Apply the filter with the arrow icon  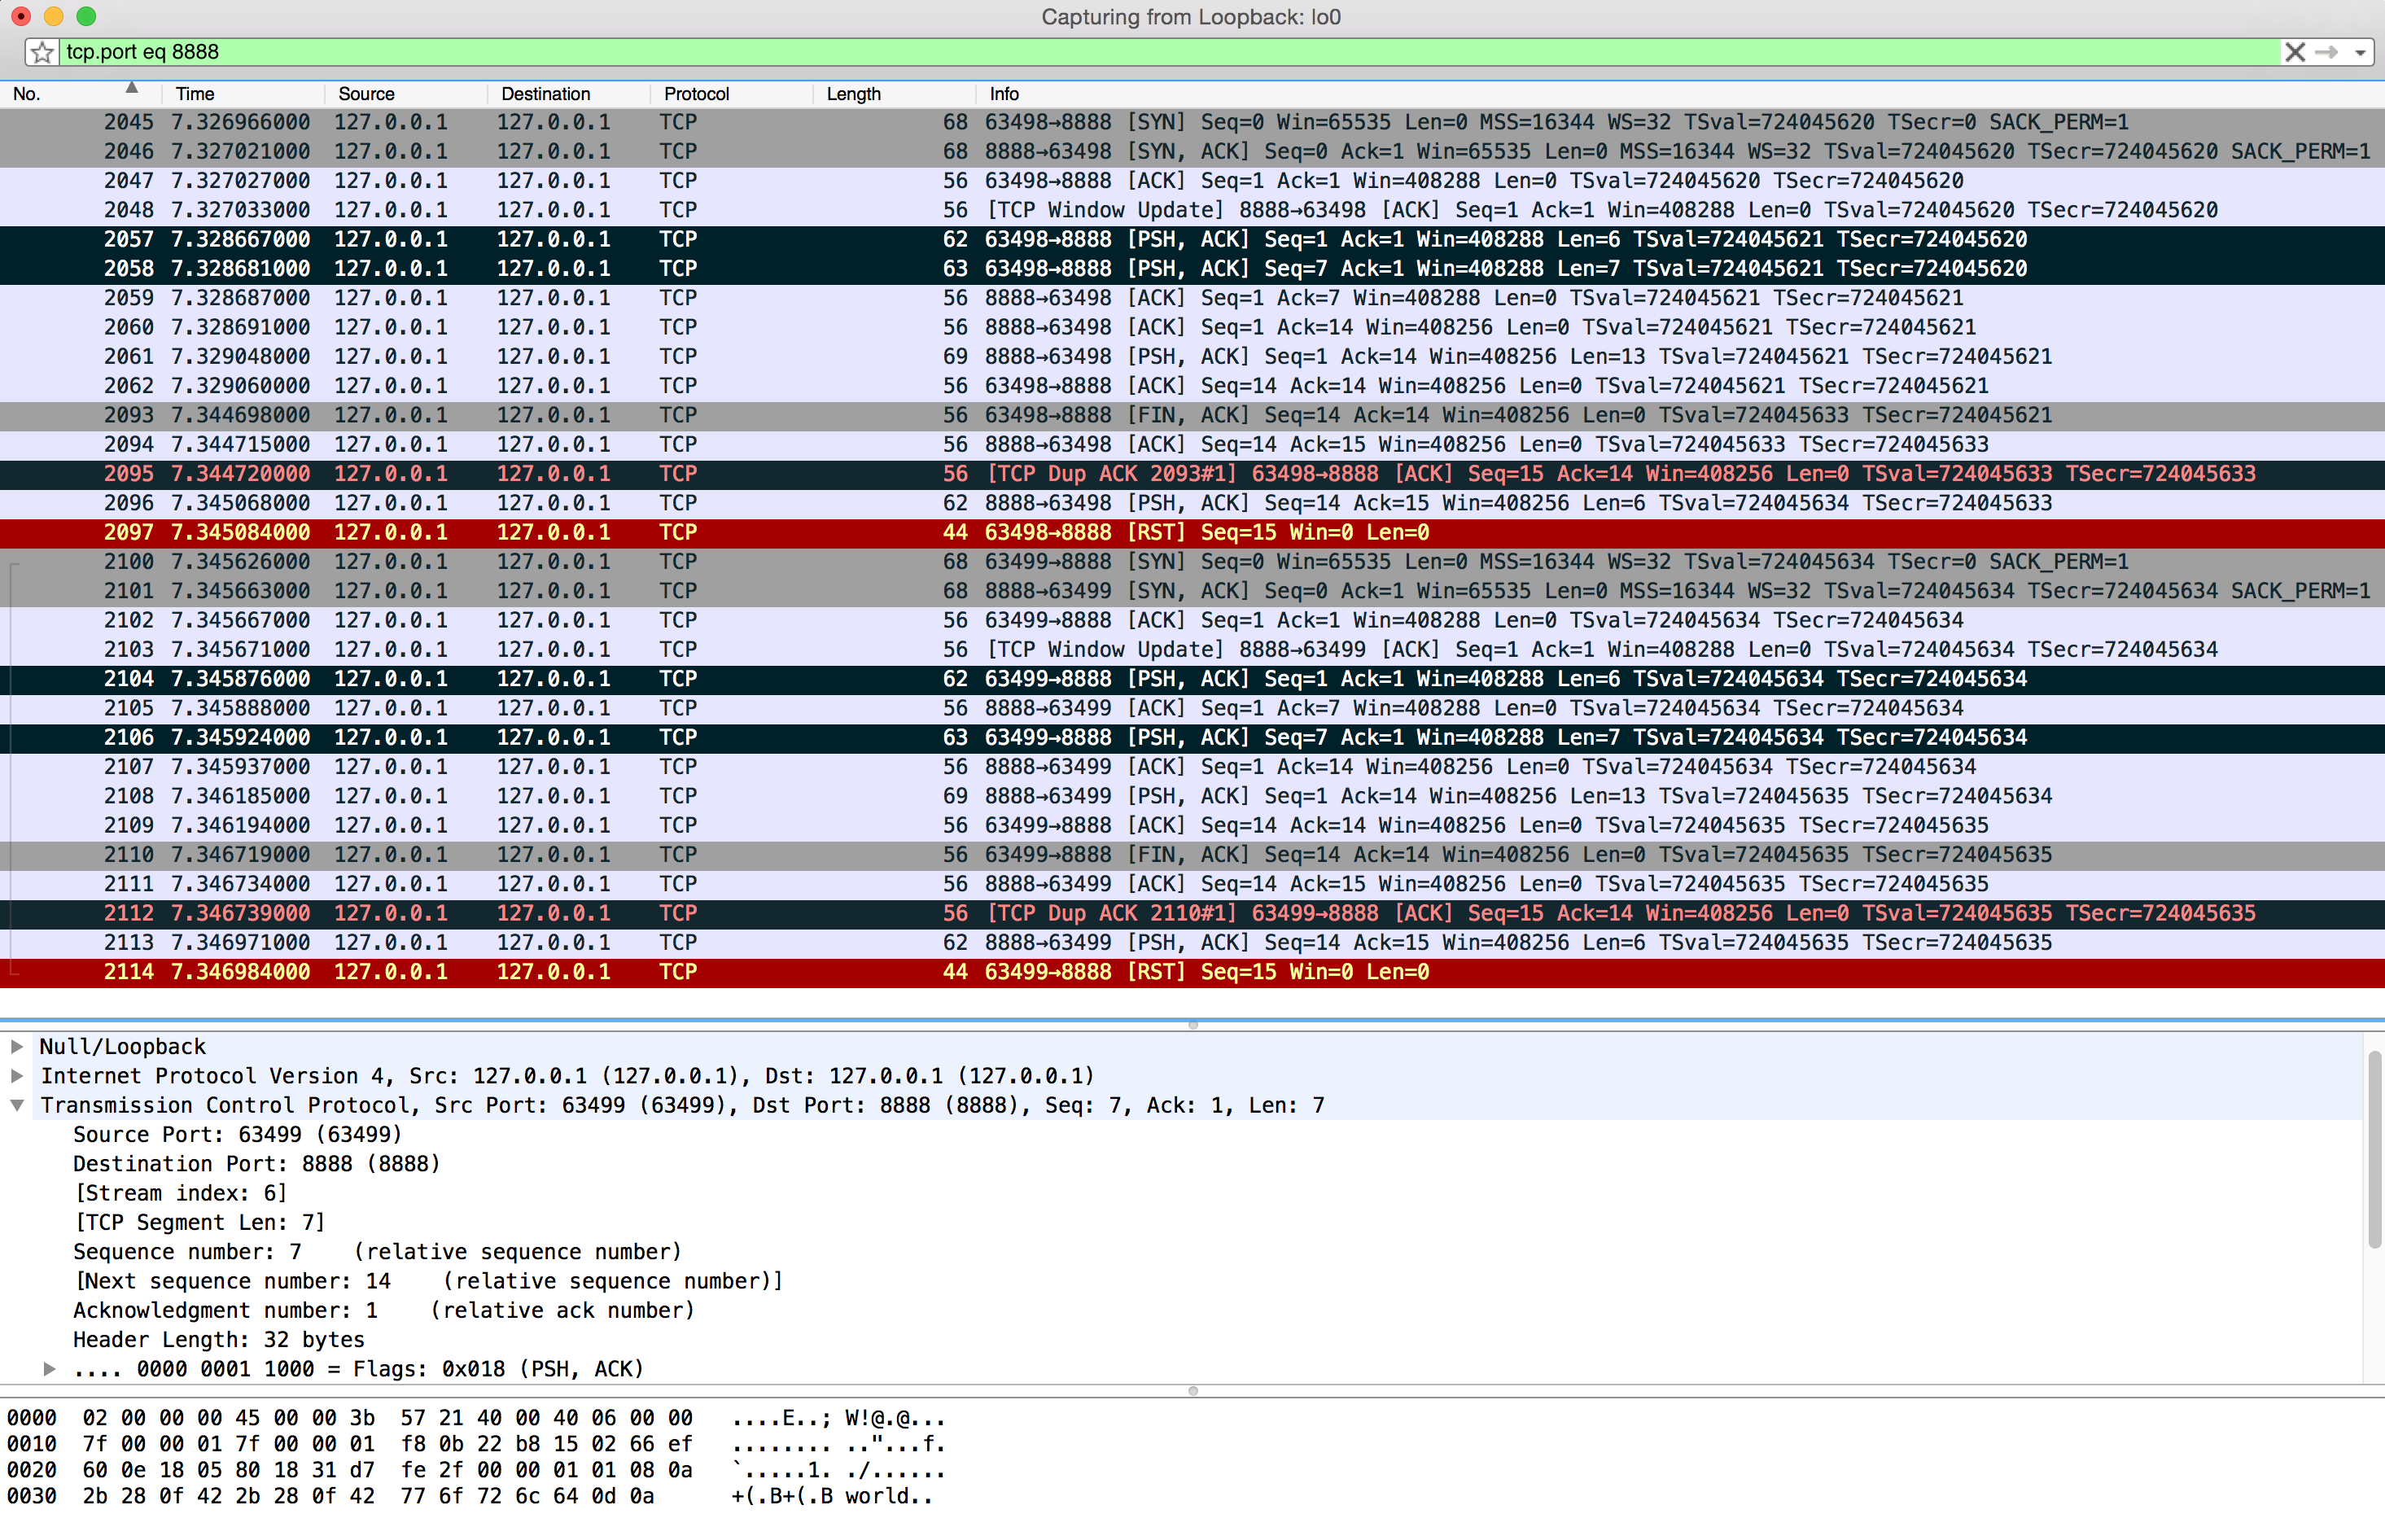(2327, 52)
